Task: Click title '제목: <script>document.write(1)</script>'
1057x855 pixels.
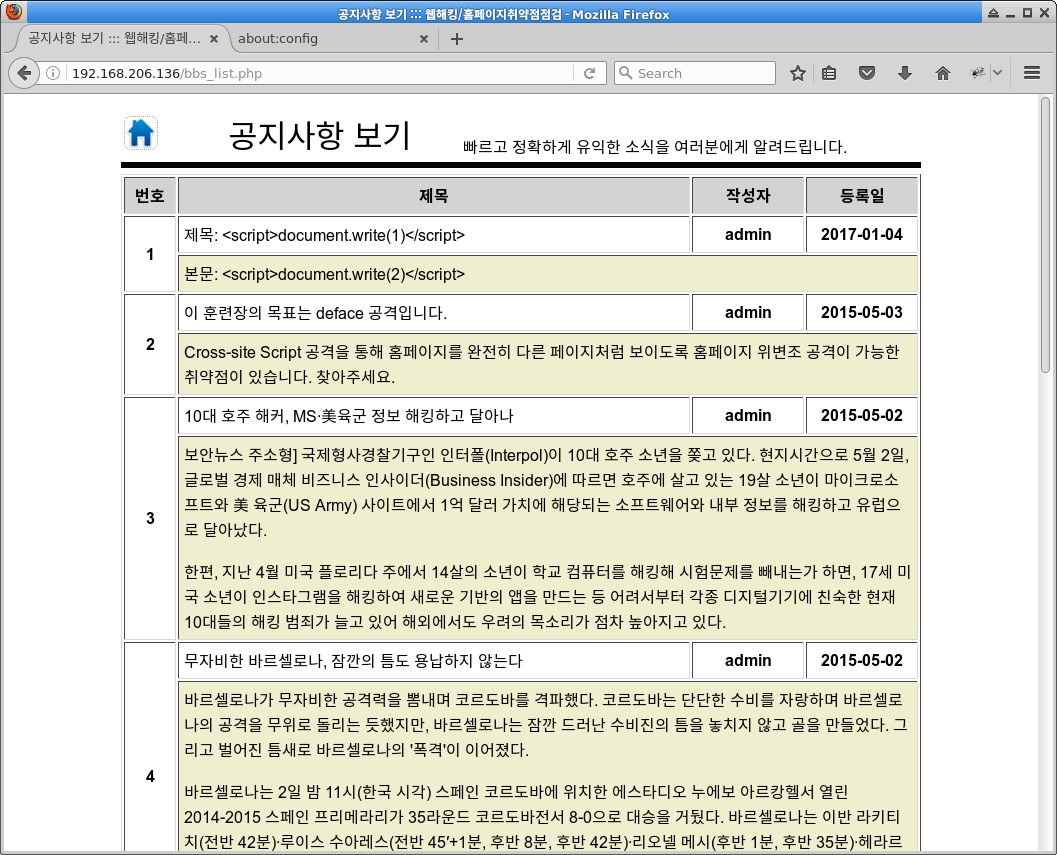Action: 324,235
